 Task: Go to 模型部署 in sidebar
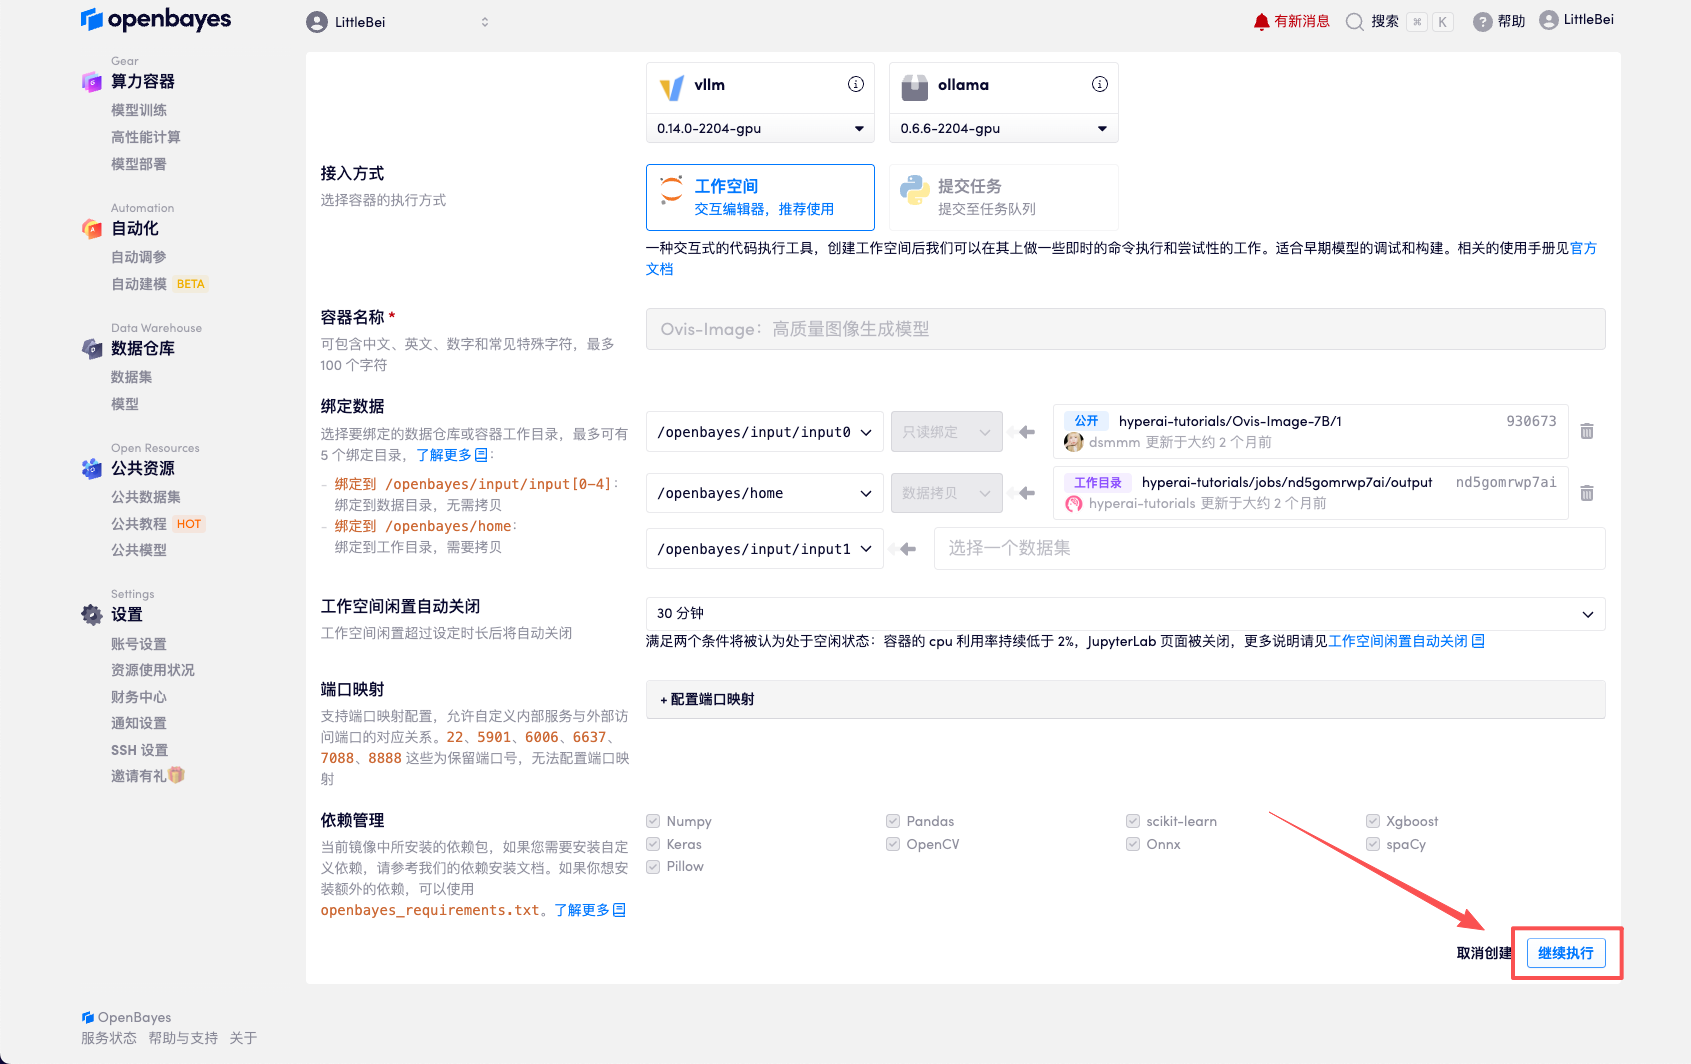point(139,164)
